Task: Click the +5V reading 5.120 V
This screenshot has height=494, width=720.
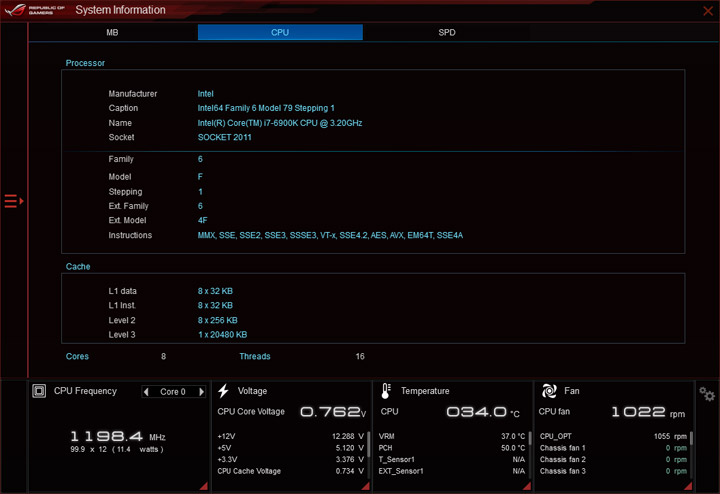Action: point(349,448)
